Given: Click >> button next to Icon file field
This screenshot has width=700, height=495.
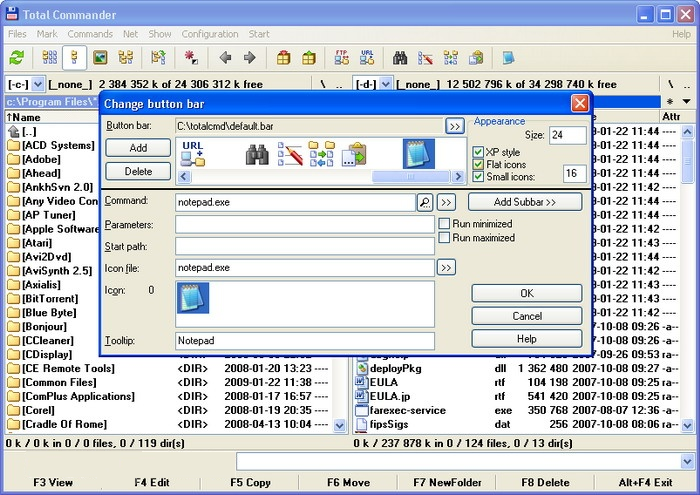Looking at the screenshot, I should click(446, 268).
